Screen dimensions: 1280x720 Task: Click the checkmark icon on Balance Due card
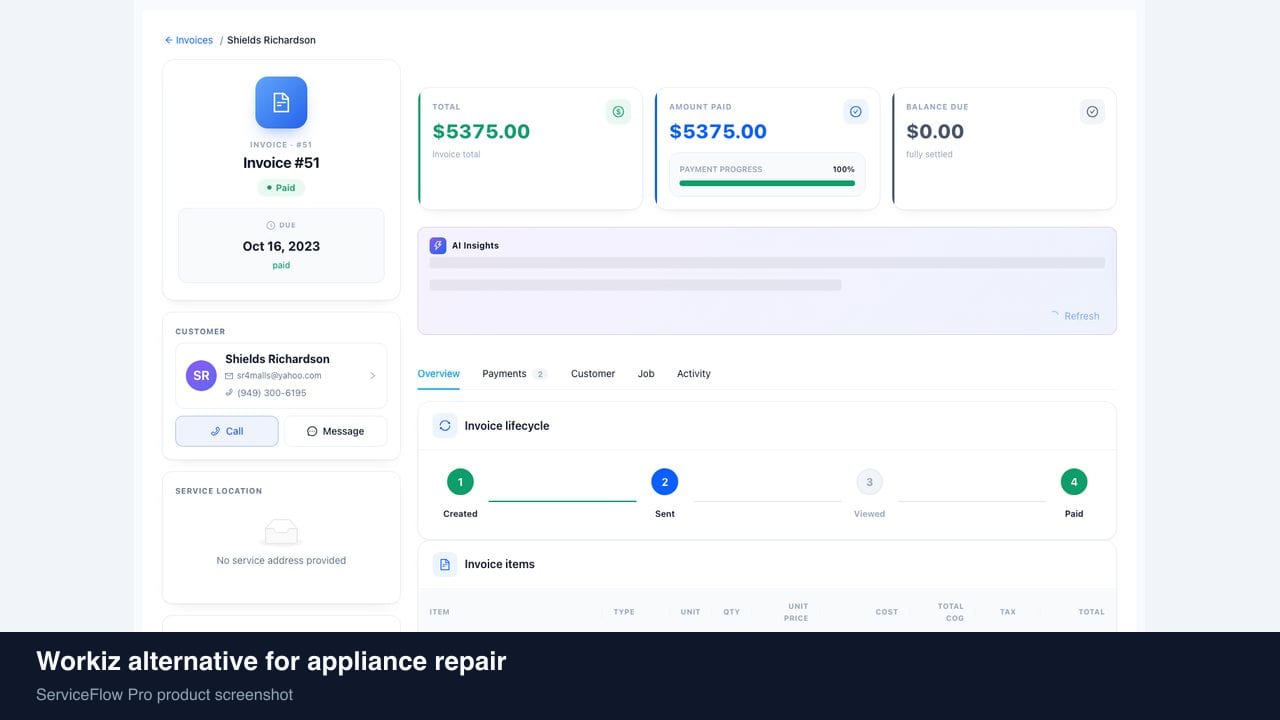point(1092,112)
